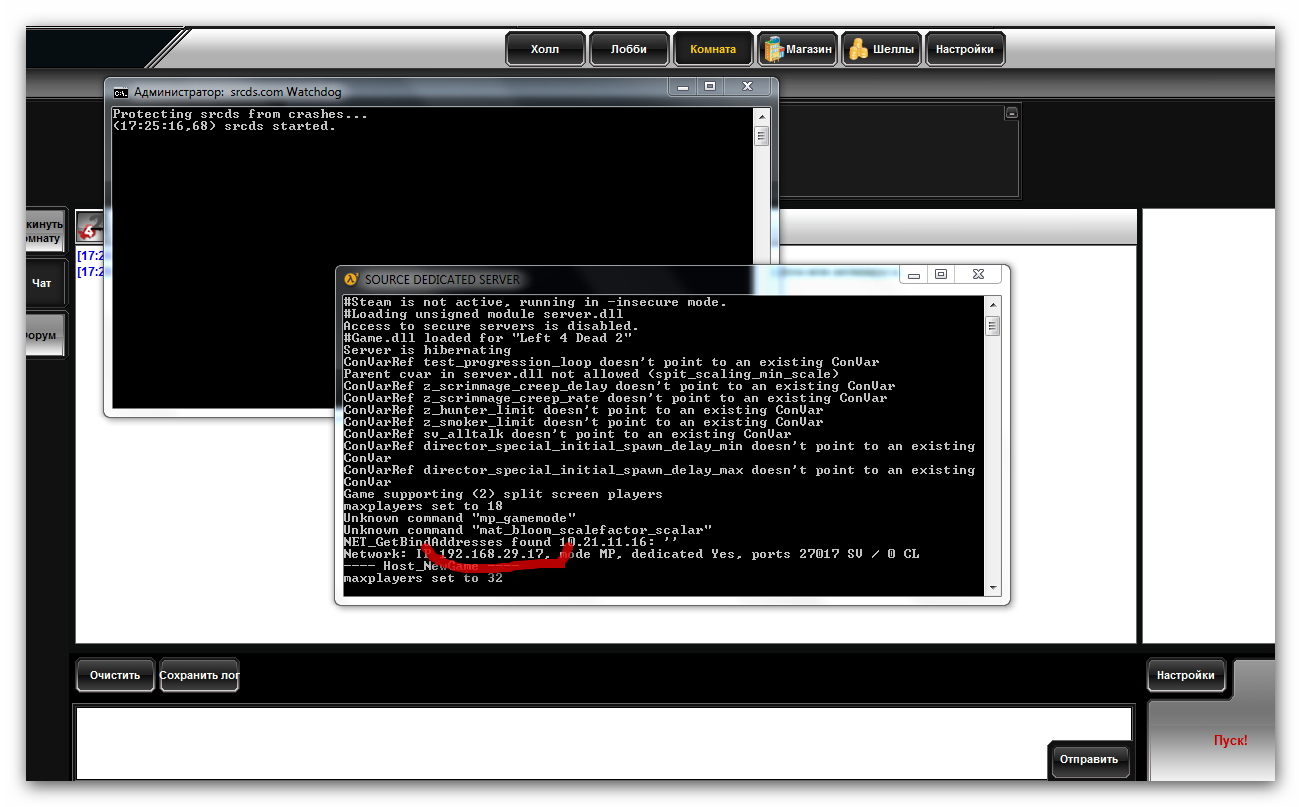Collapse the dark banner panel with its minimize icon

[x=1011, y=113]
